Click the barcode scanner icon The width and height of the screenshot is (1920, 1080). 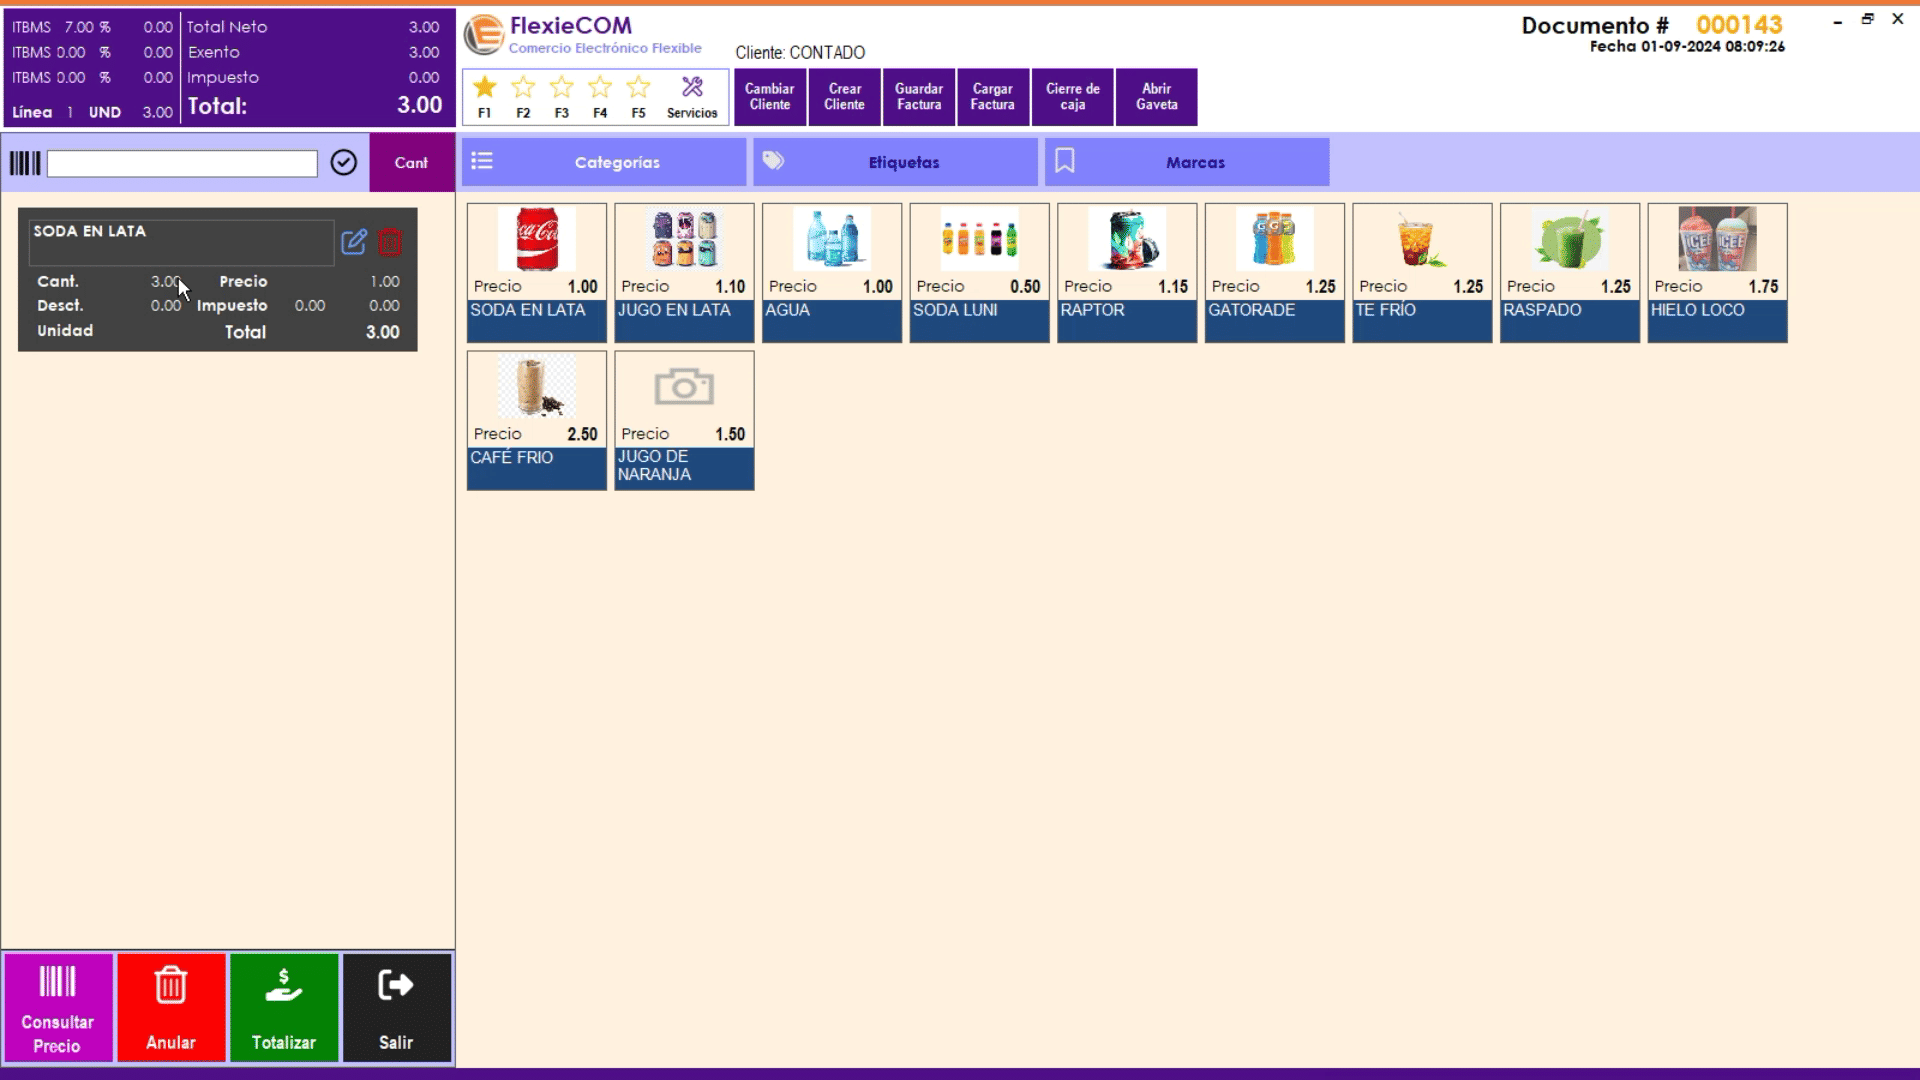[25, 163]
